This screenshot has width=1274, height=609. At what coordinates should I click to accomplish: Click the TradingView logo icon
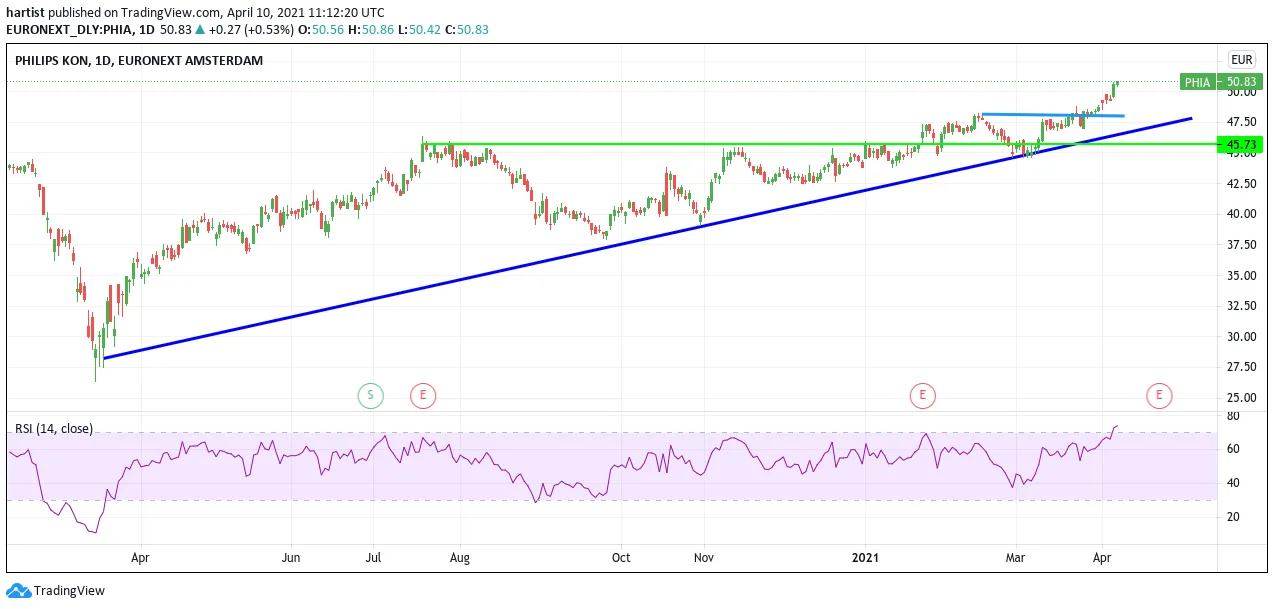pos(19,591)
